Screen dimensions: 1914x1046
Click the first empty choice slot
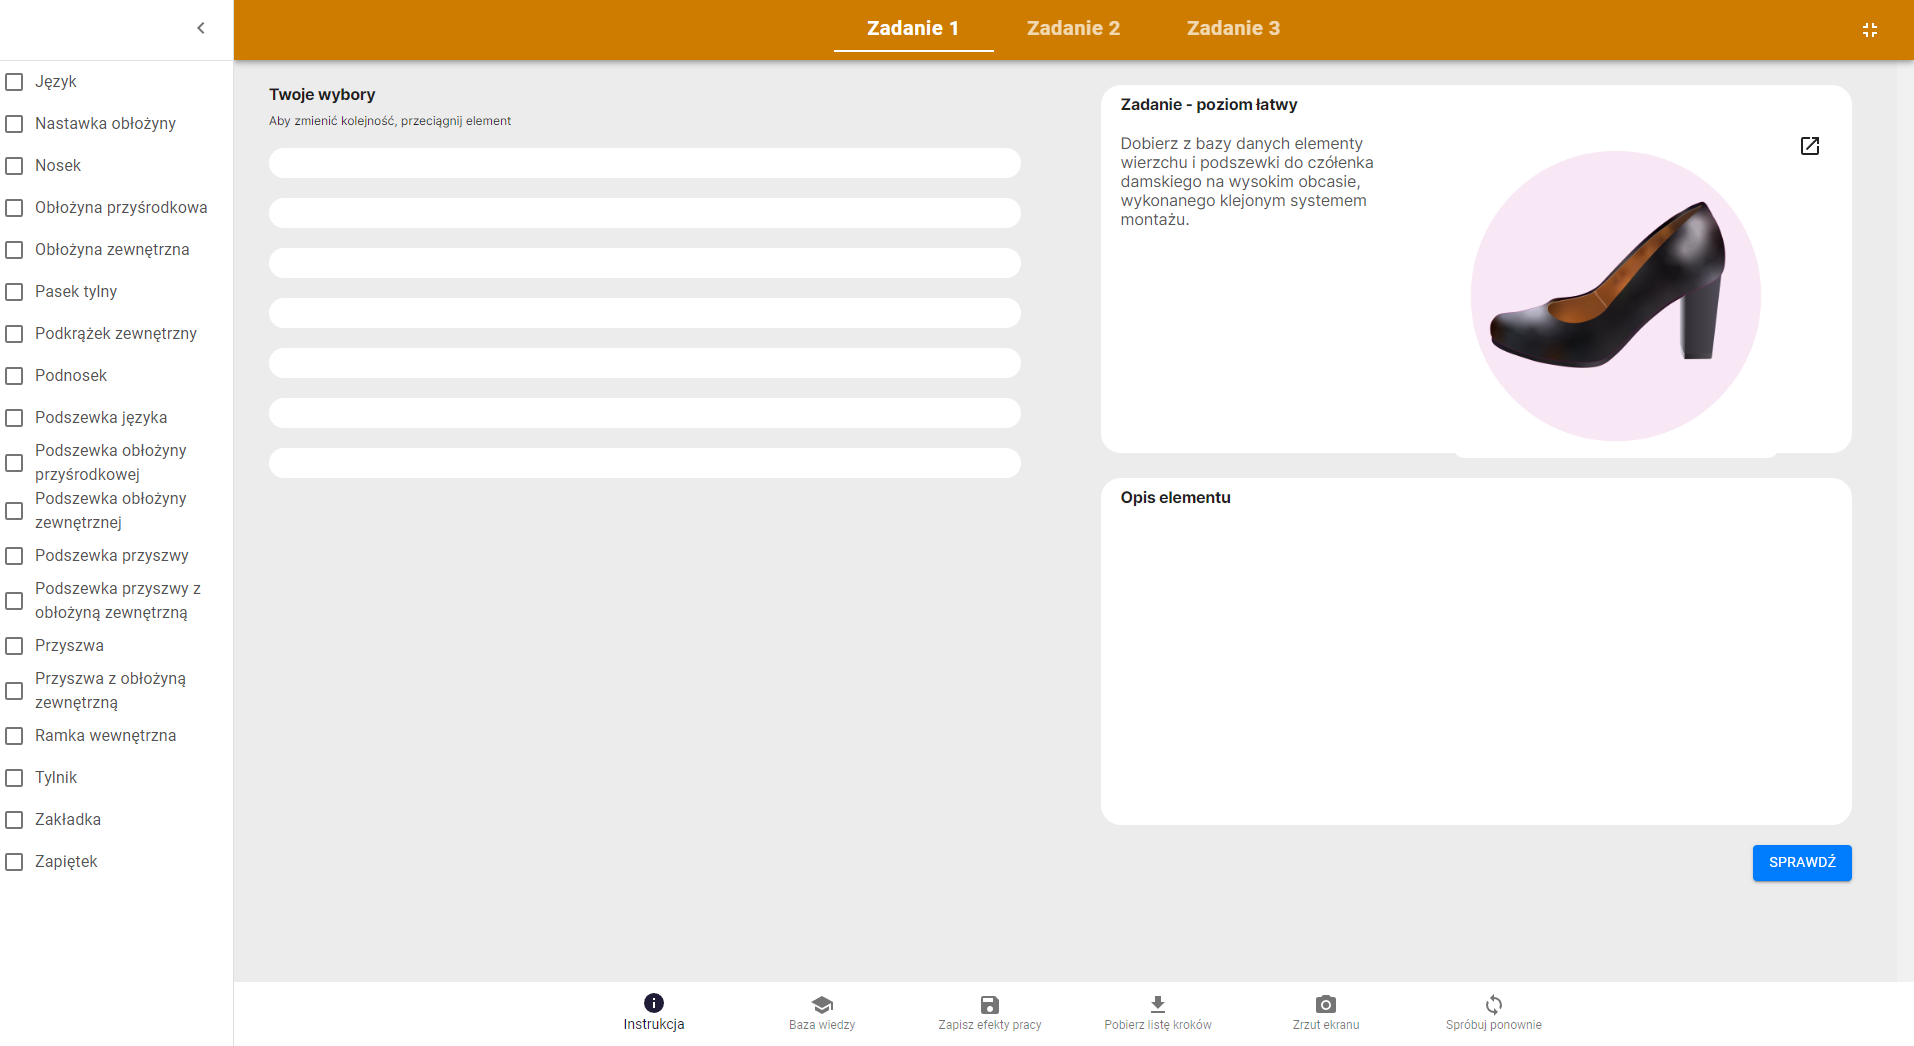click(x=644, y=163)
